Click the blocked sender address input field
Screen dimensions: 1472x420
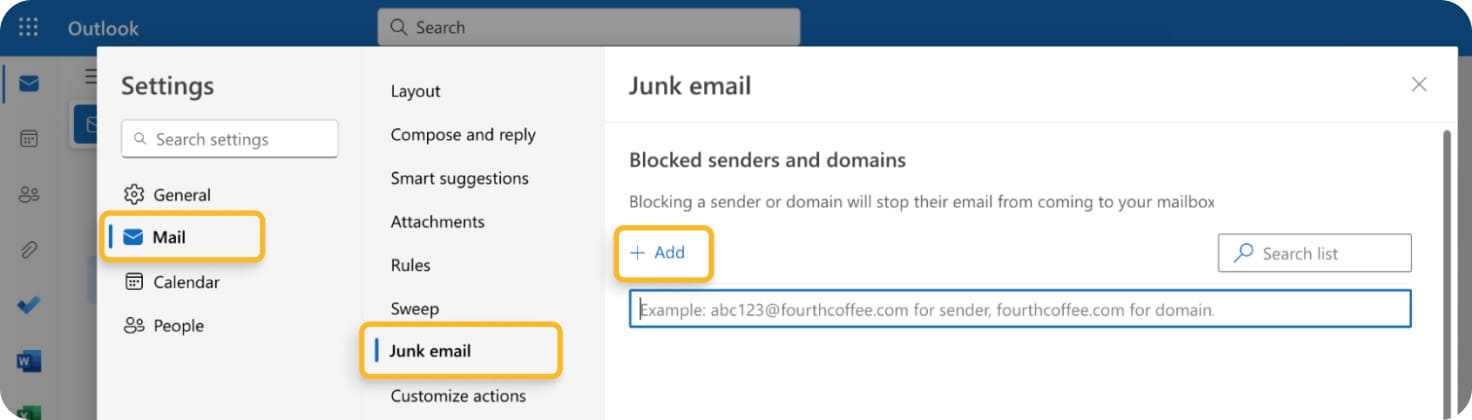click(x=1020, y=309)
